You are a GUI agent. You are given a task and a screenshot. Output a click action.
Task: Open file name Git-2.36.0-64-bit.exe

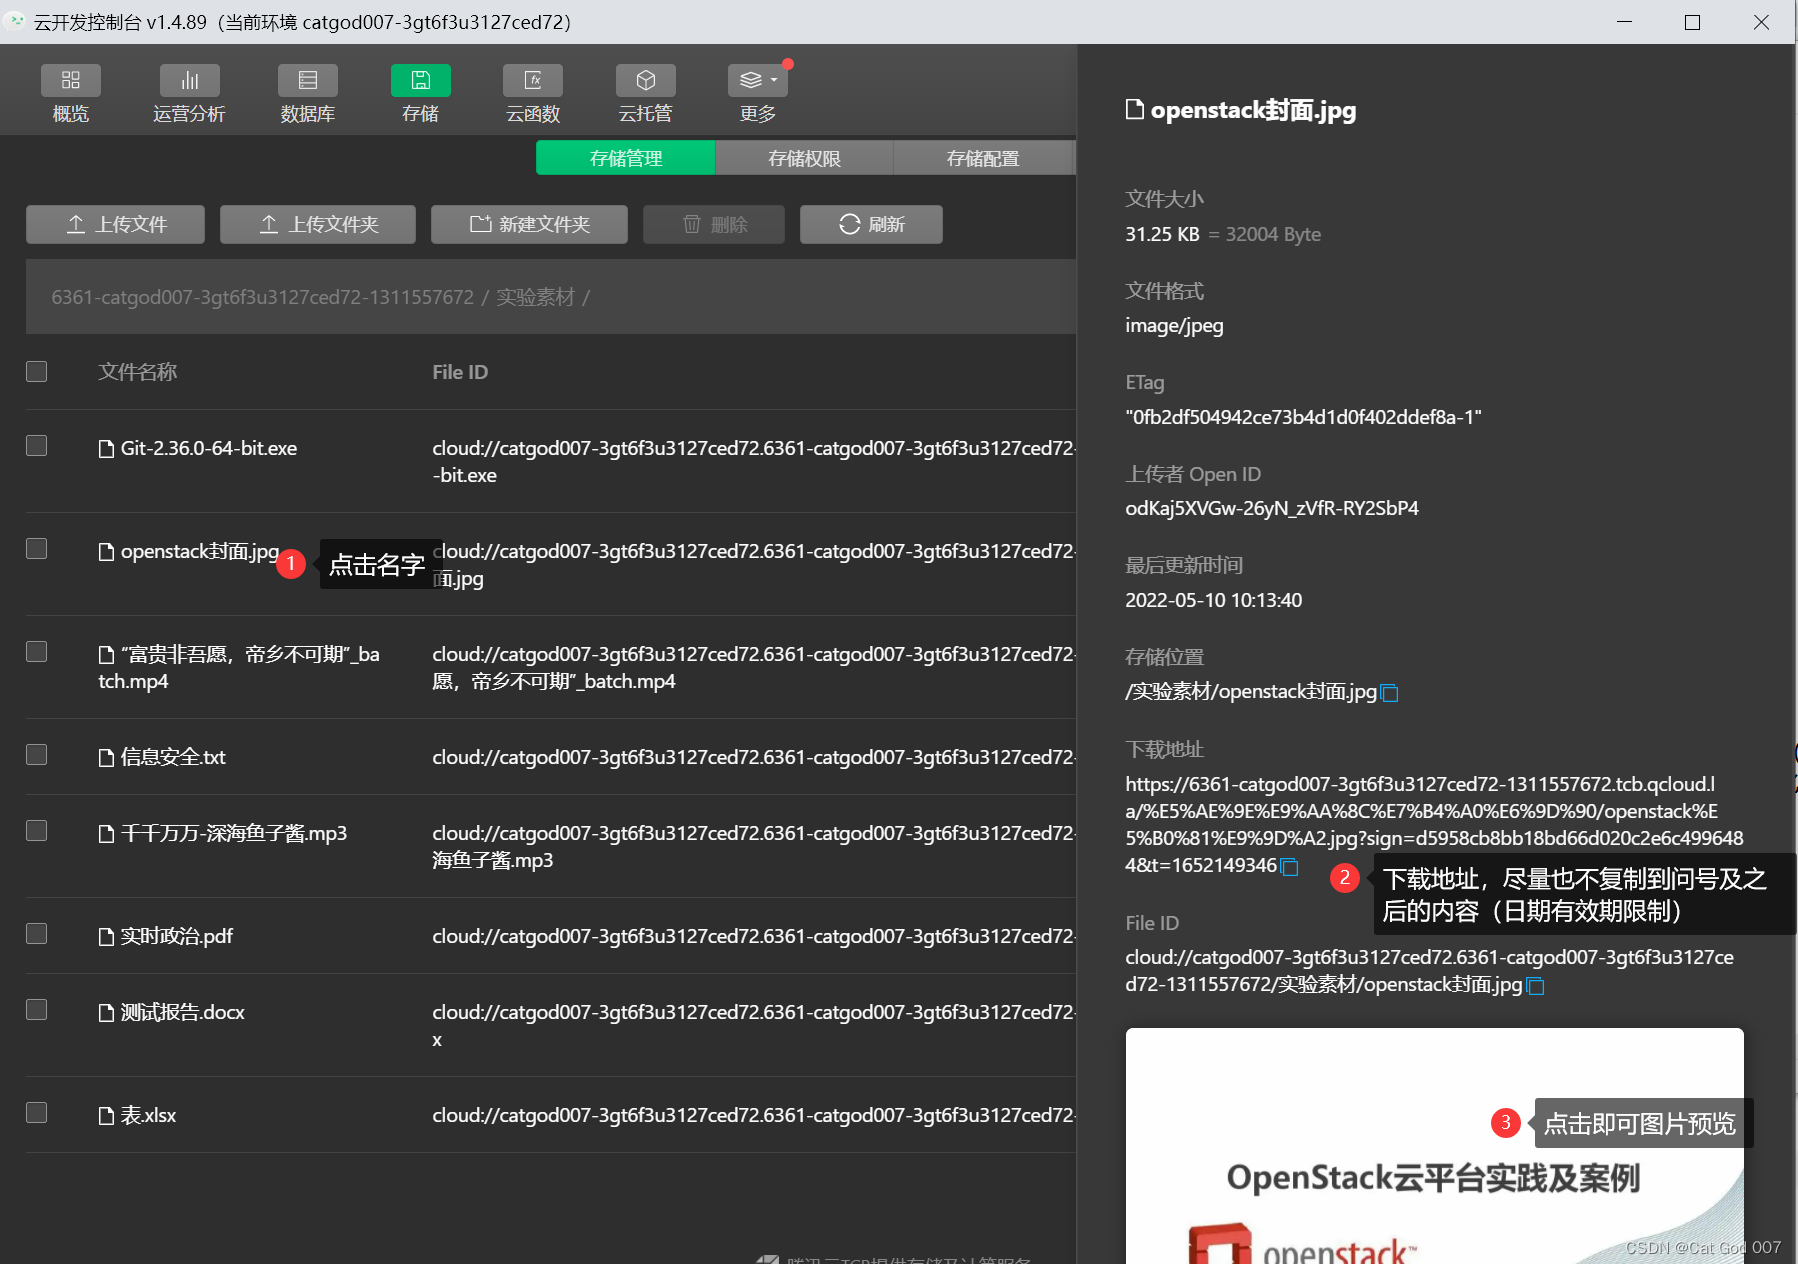pyautogui.click(x=209, y=448)
